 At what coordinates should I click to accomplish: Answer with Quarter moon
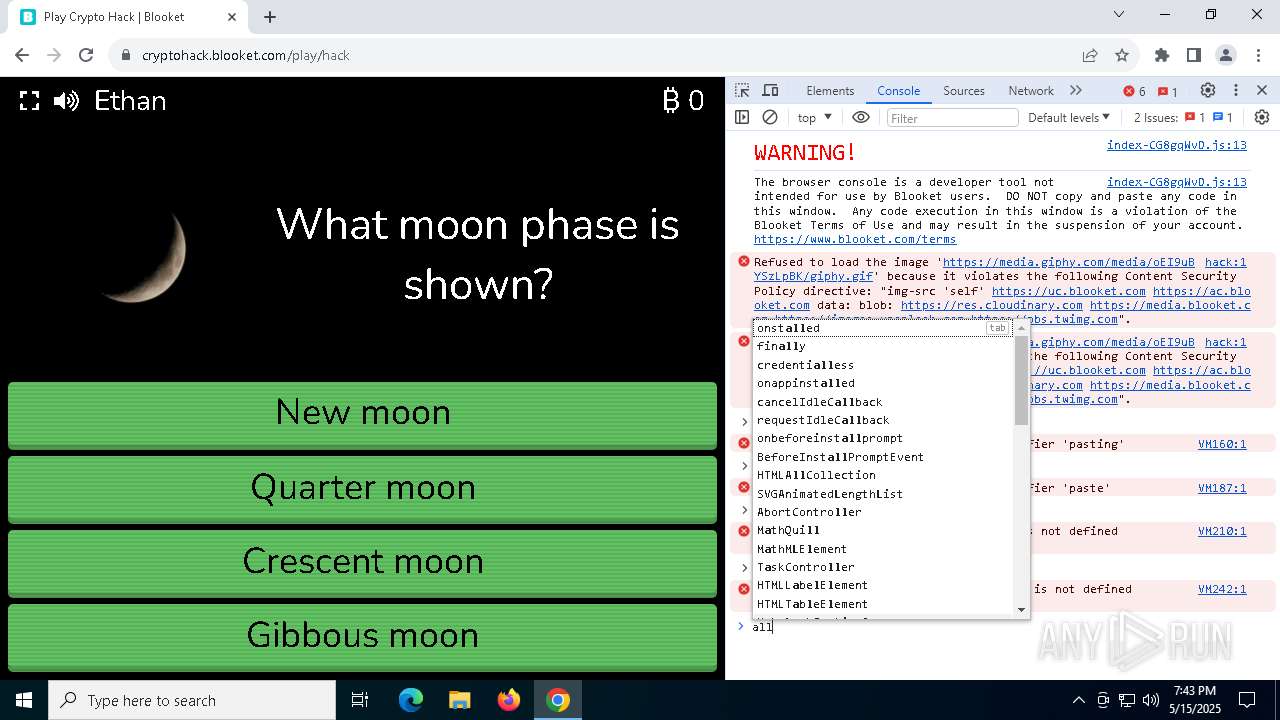[362, 488]
